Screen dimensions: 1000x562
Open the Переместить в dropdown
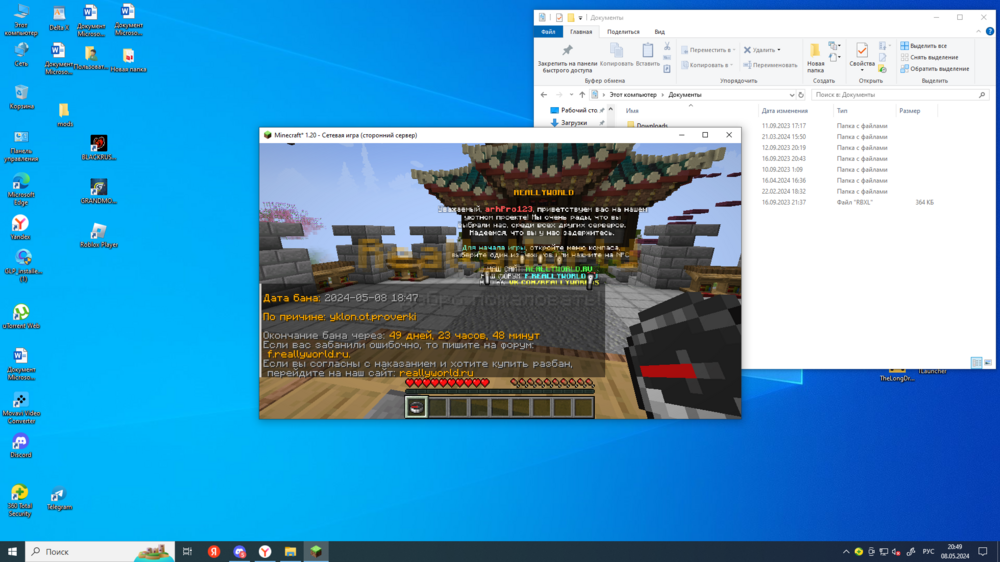[708, 50]
